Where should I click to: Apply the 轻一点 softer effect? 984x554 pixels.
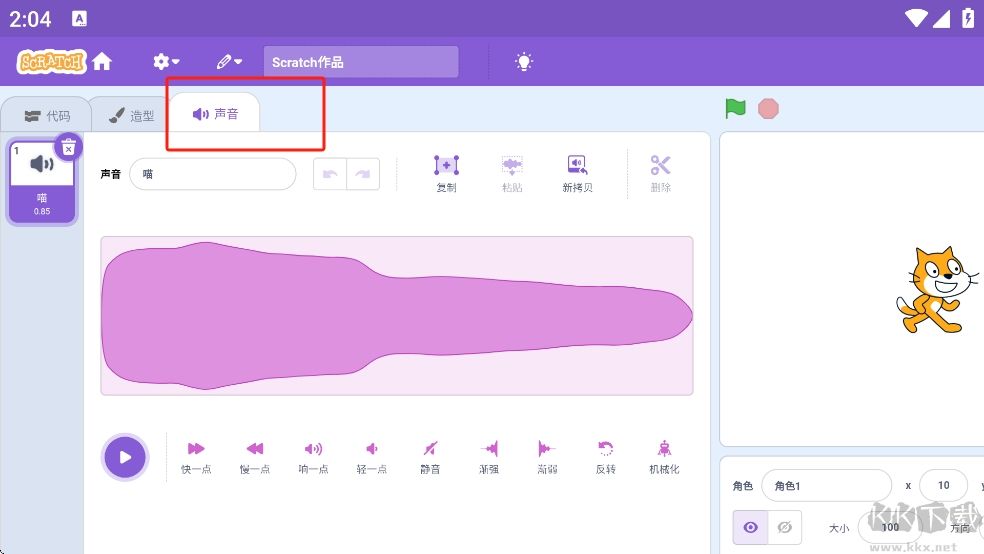(x=372, y=457)
